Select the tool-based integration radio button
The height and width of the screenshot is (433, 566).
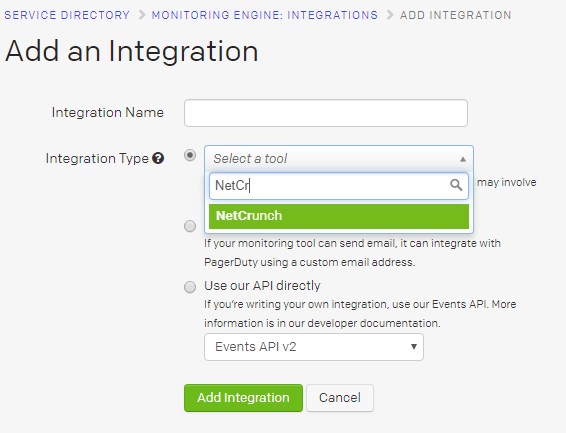pos(190,156)
